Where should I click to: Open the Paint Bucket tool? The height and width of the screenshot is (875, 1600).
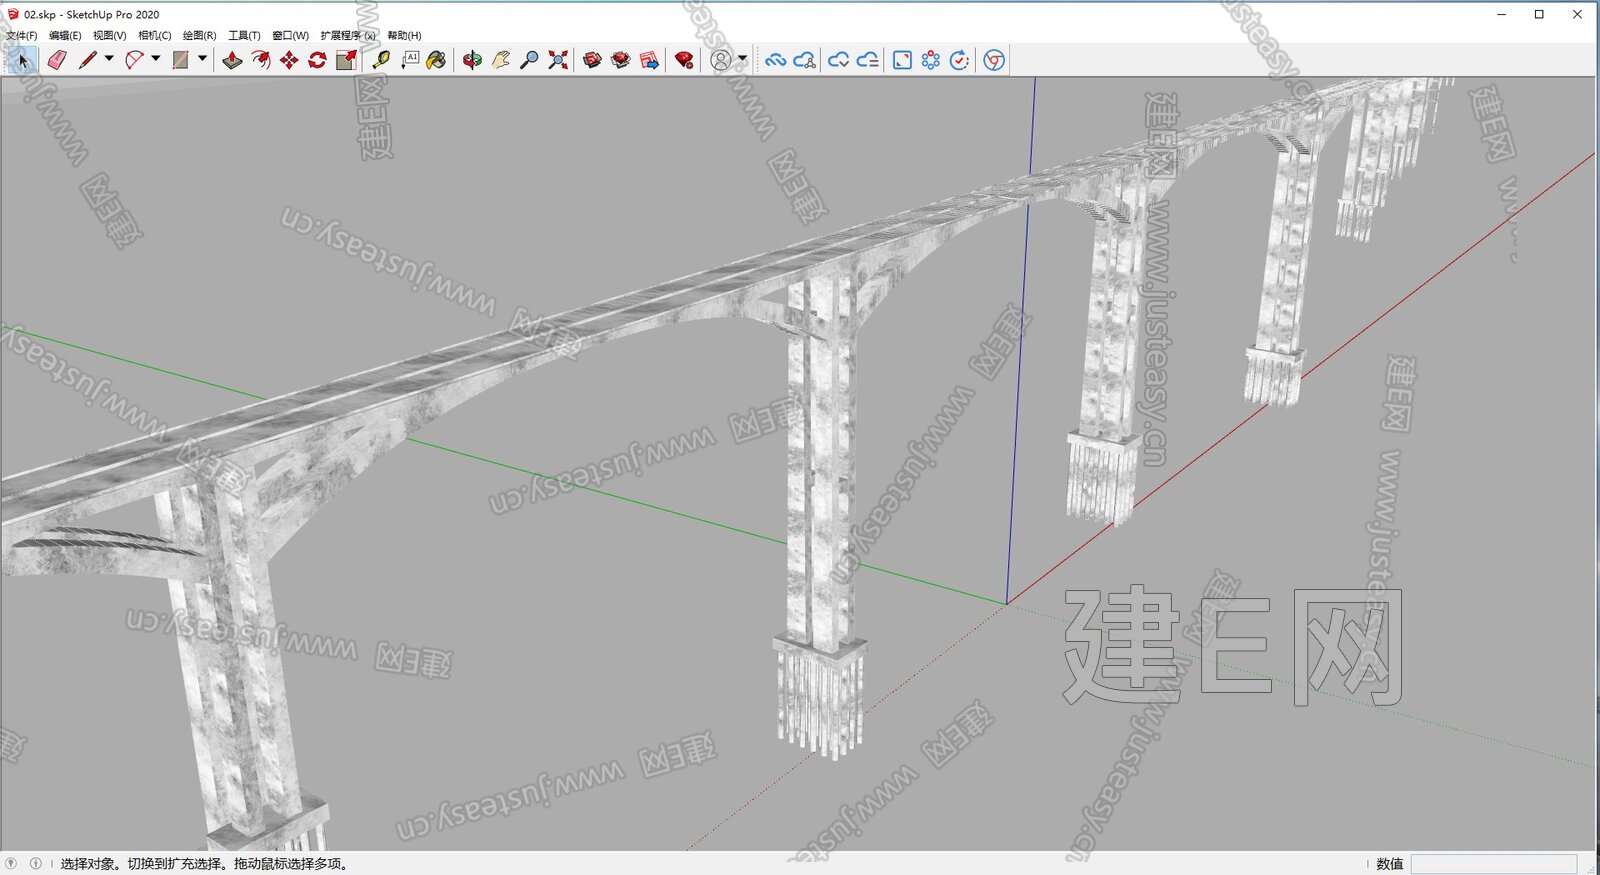click(x=436, y=60)
